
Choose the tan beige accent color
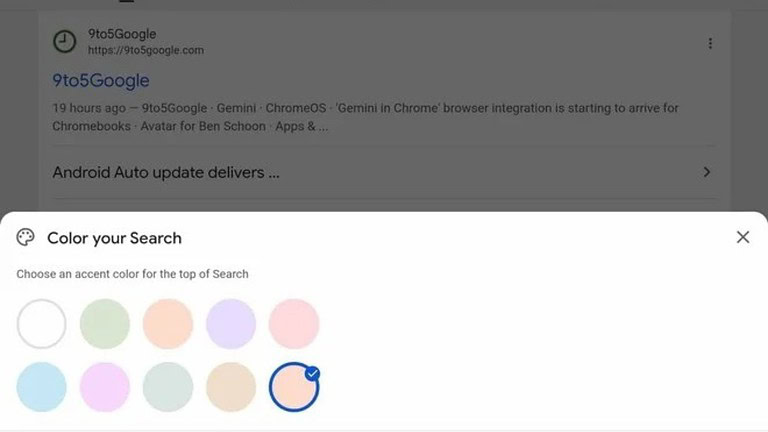point(231,387)
